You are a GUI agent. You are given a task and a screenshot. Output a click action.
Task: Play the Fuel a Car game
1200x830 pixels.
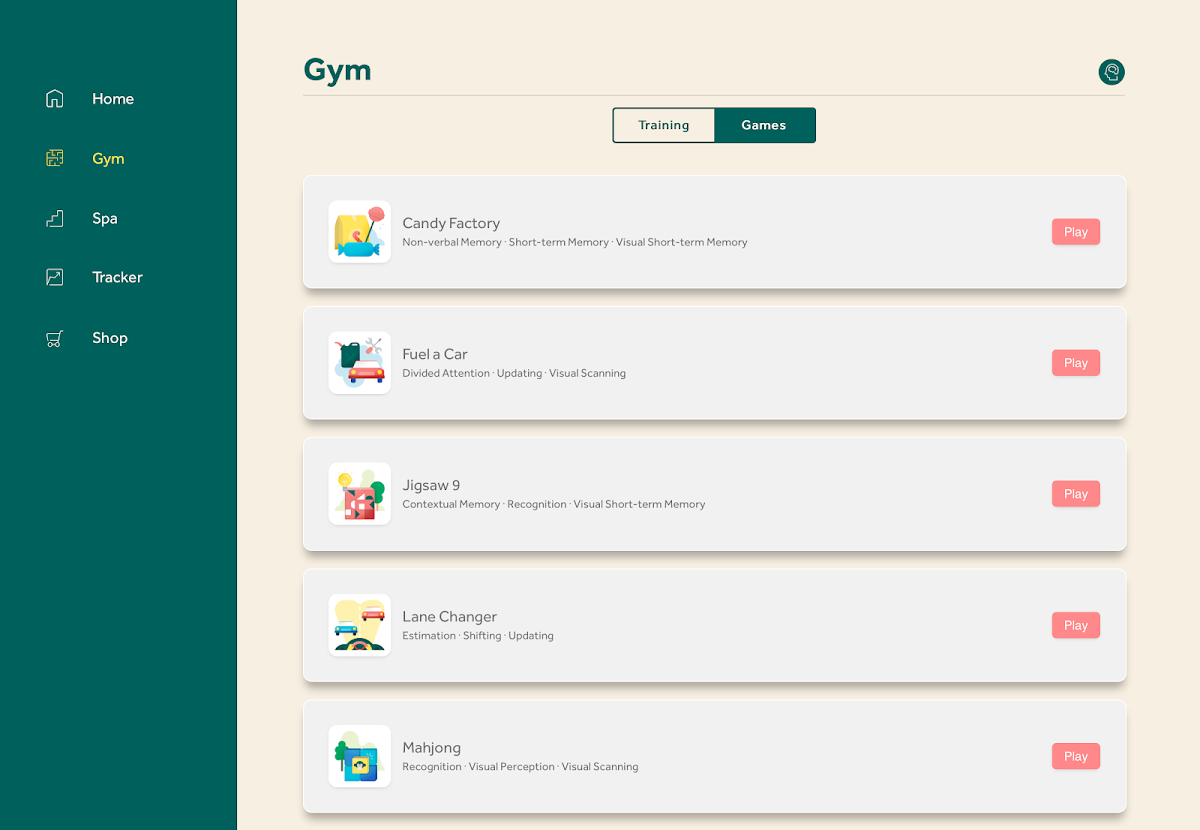point(1076,363)
